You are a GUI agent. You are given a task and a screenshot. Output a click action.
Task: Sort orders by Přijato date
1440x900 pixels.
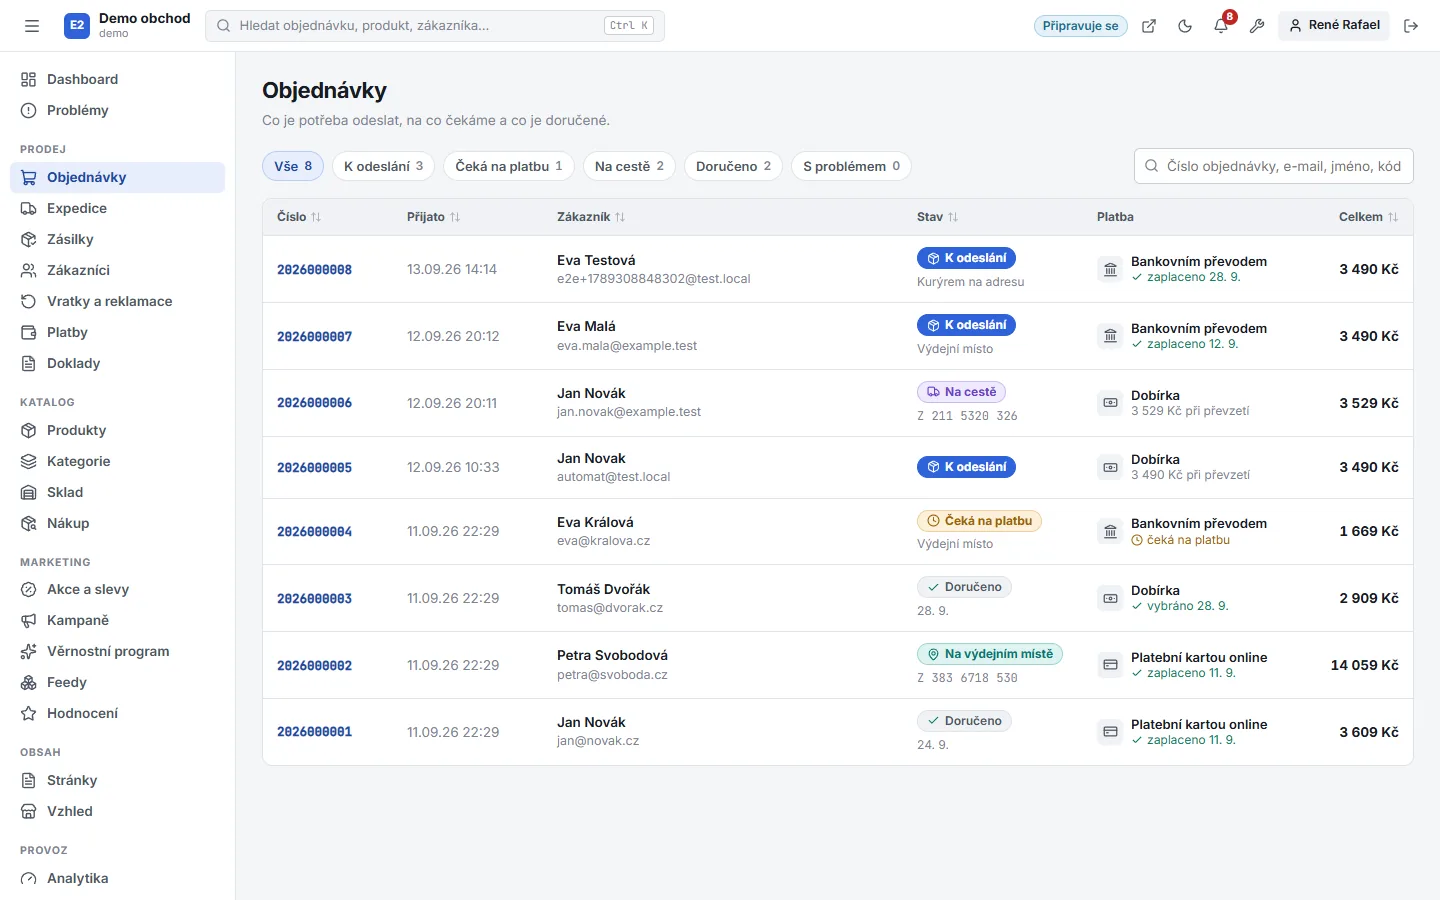pyautogui.click(x=433, y=217)
